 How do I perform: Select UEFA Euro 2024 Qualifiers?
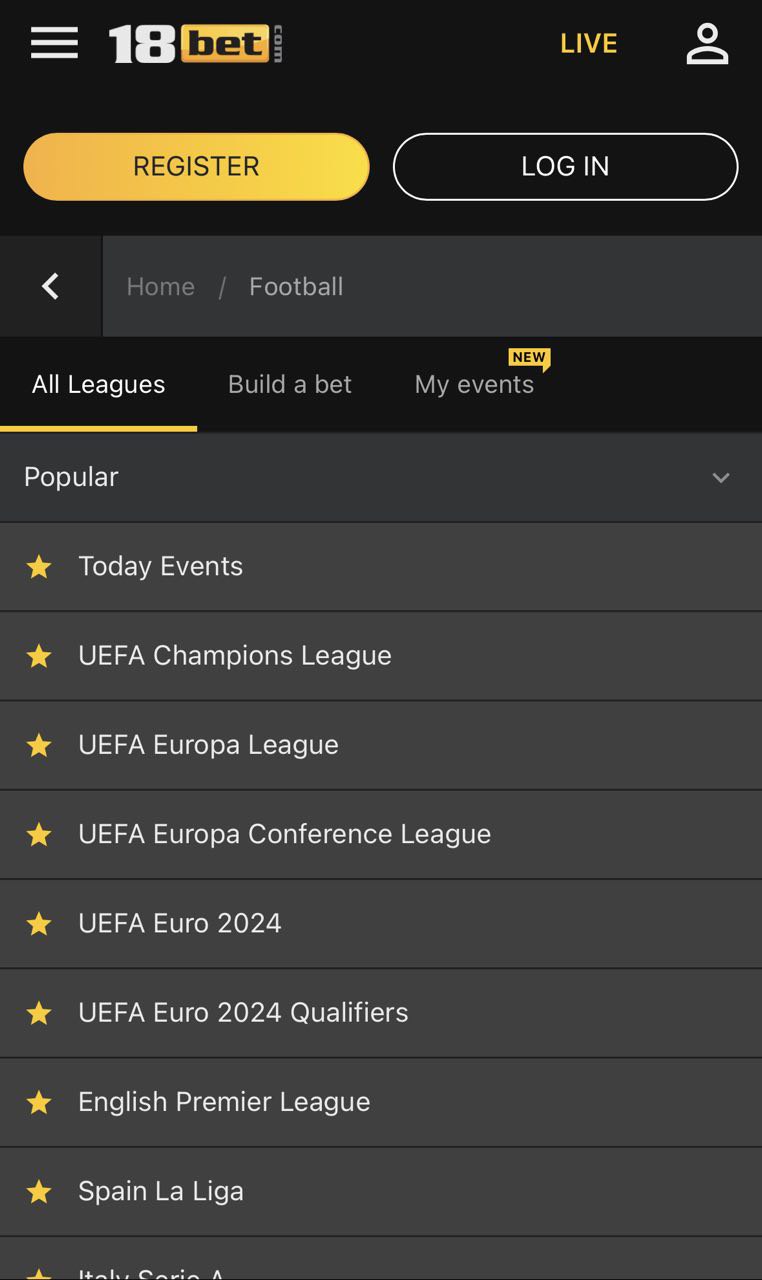pos(243,1012)
